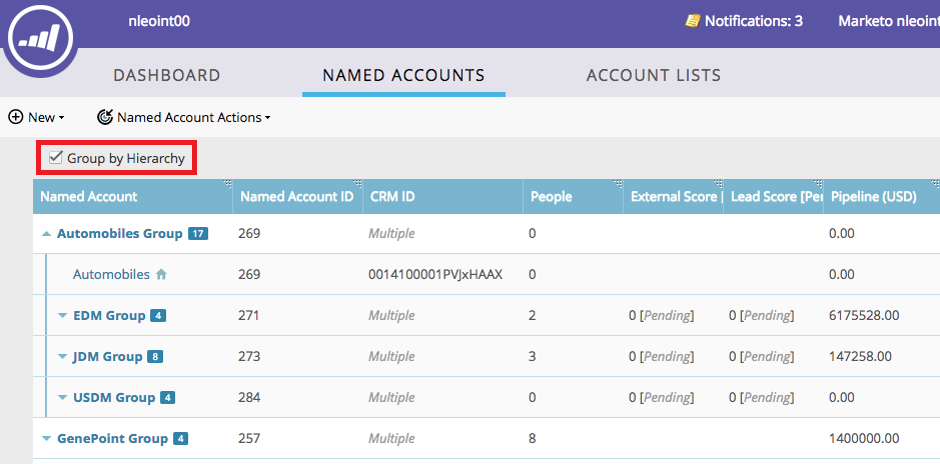Click the plus icon beside New
This screenshot has height=464, width=940.
tap(16, 117)
